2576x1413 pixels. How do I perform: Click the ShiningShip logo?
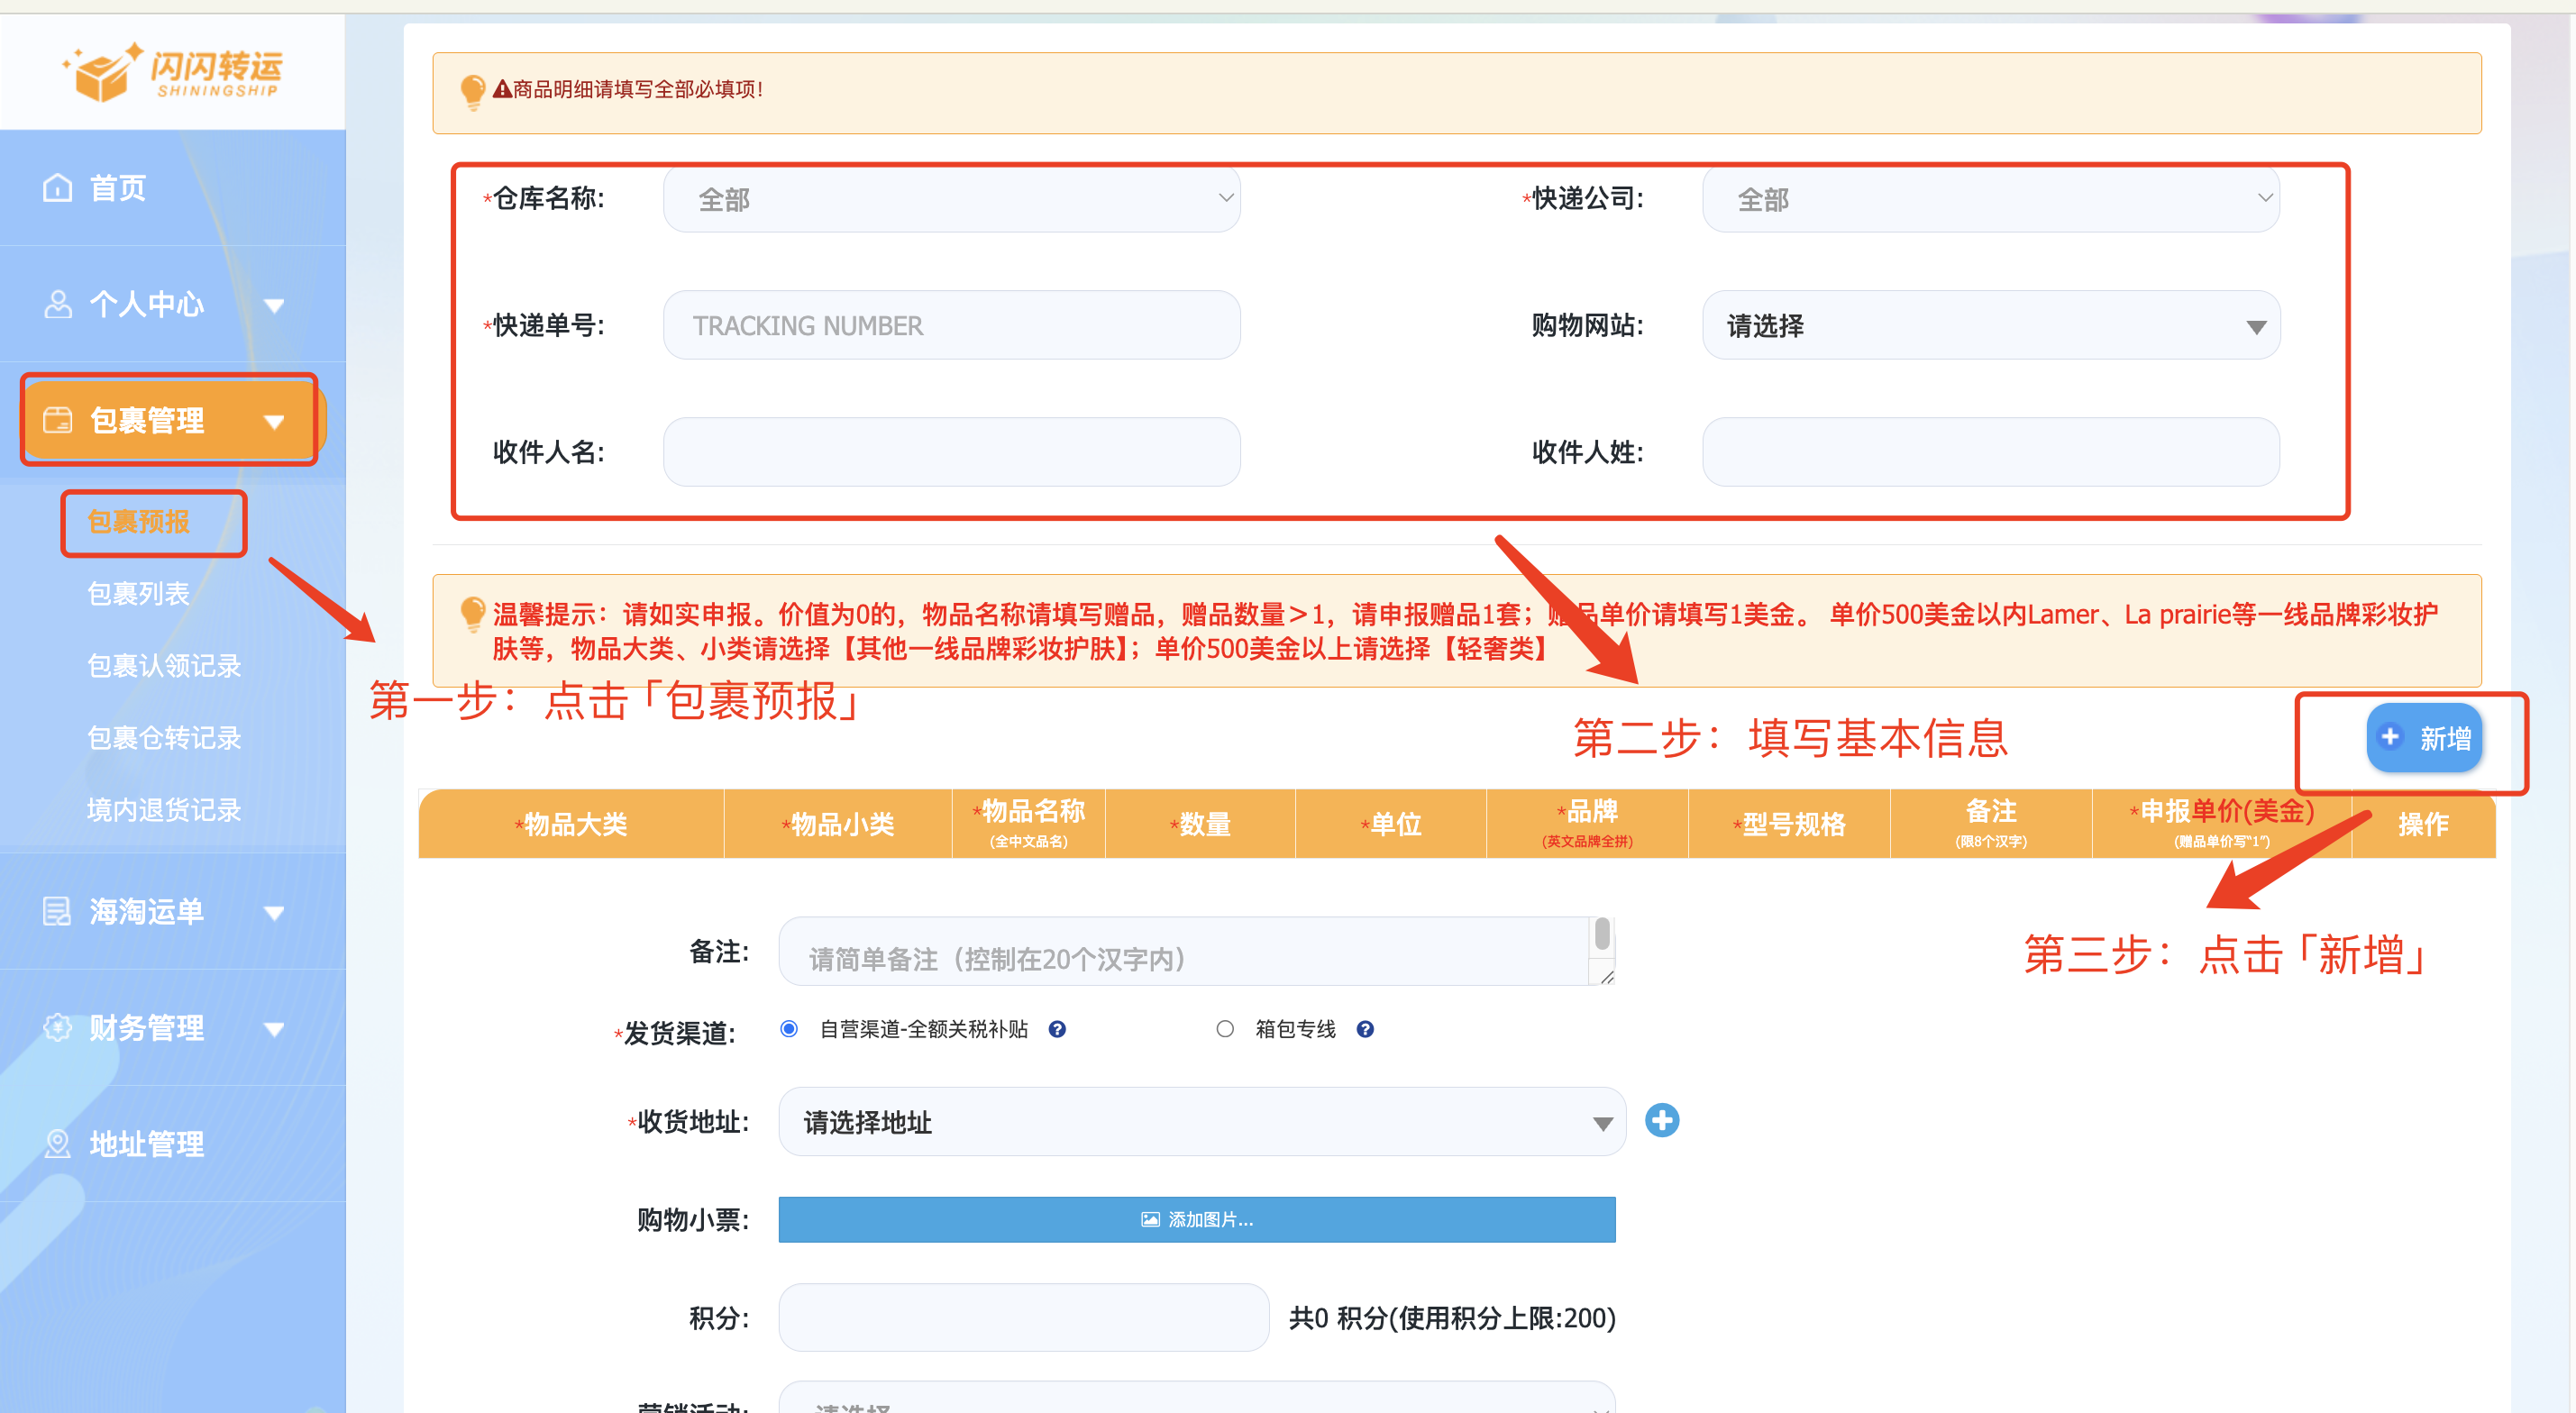tap(172, 72)
